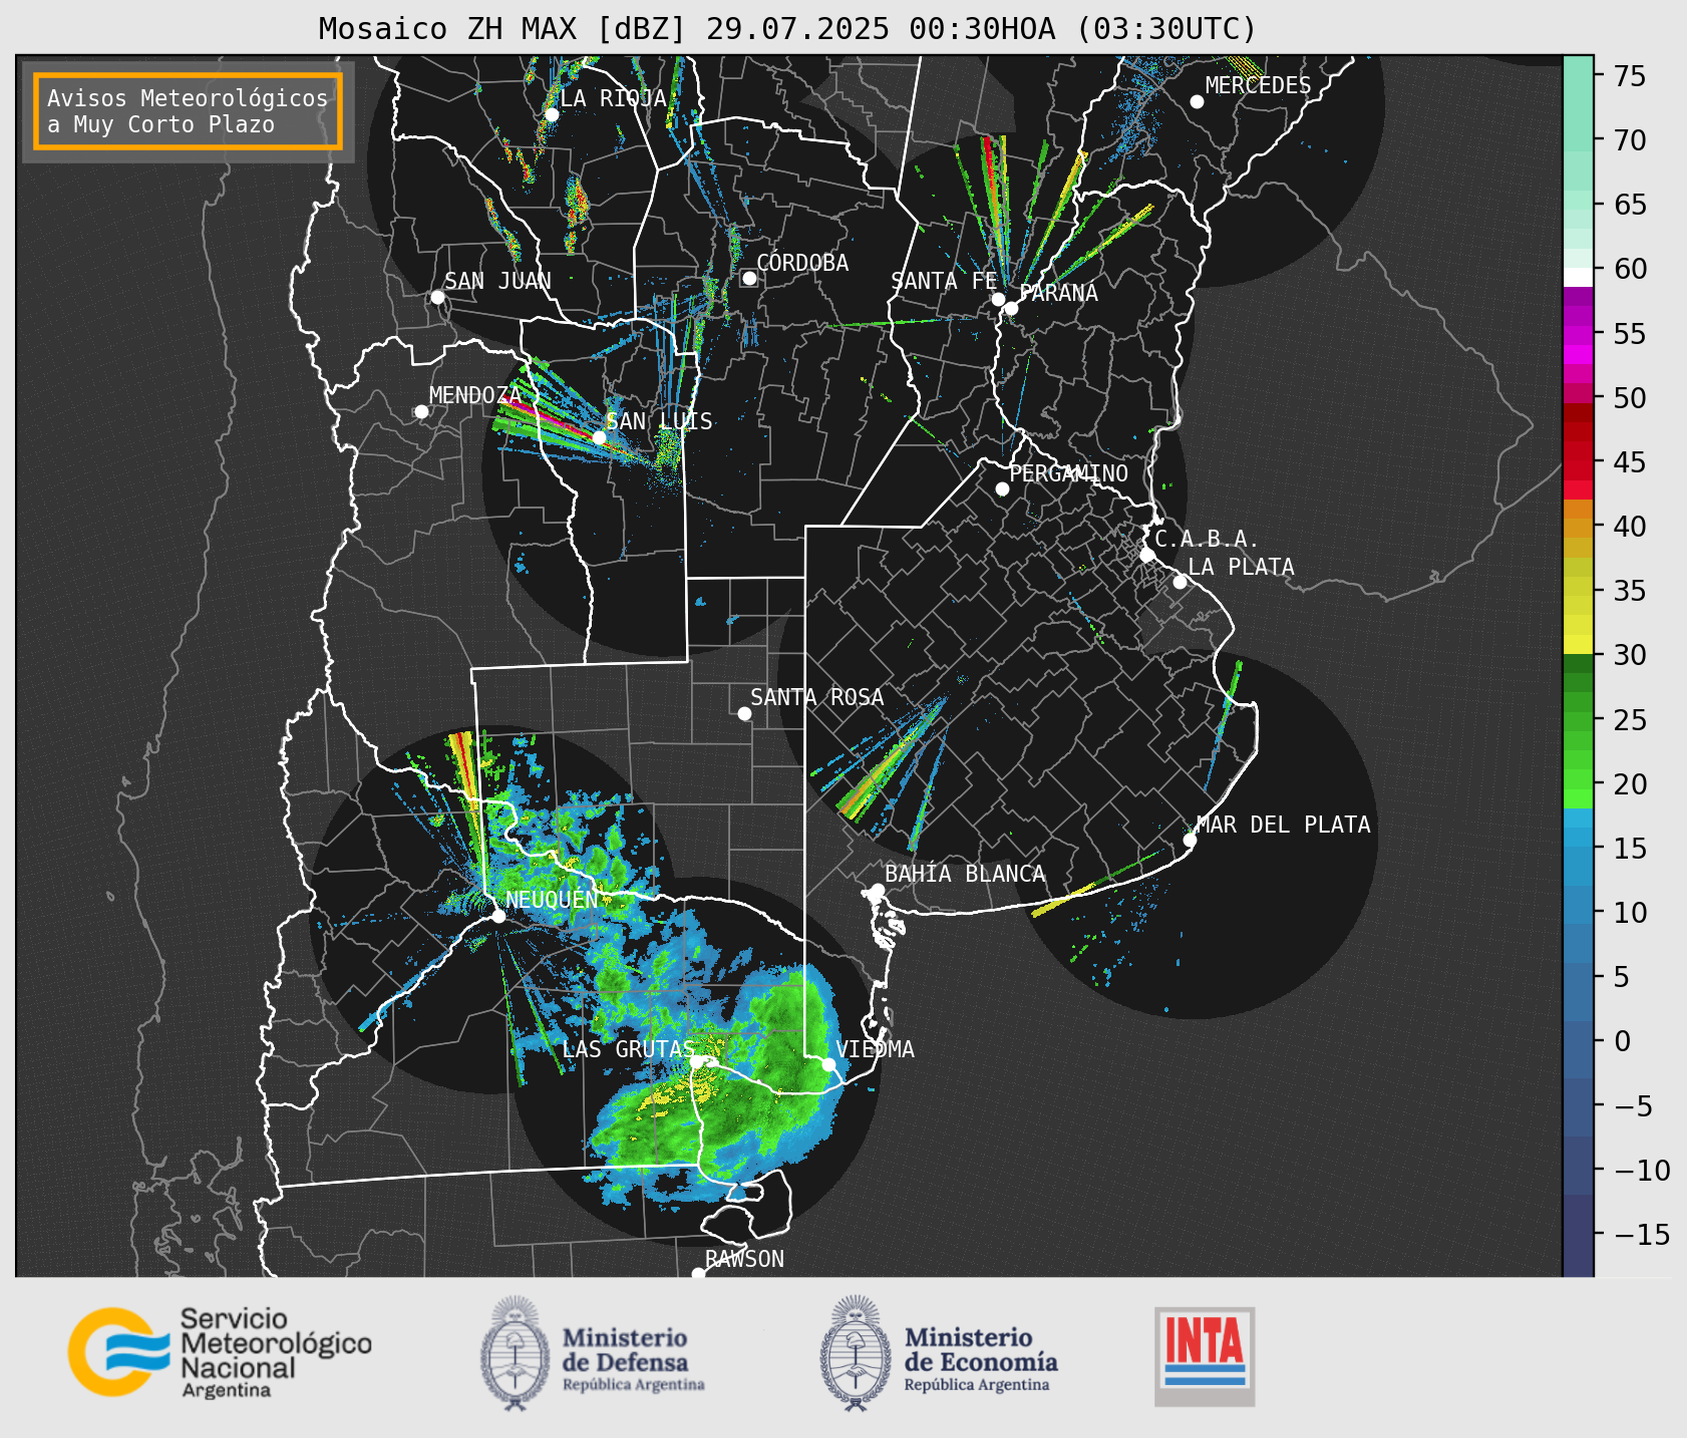
Task: Select the MENDOZA city marker dot
Action: pyautogui.click(x=421, y=412)
